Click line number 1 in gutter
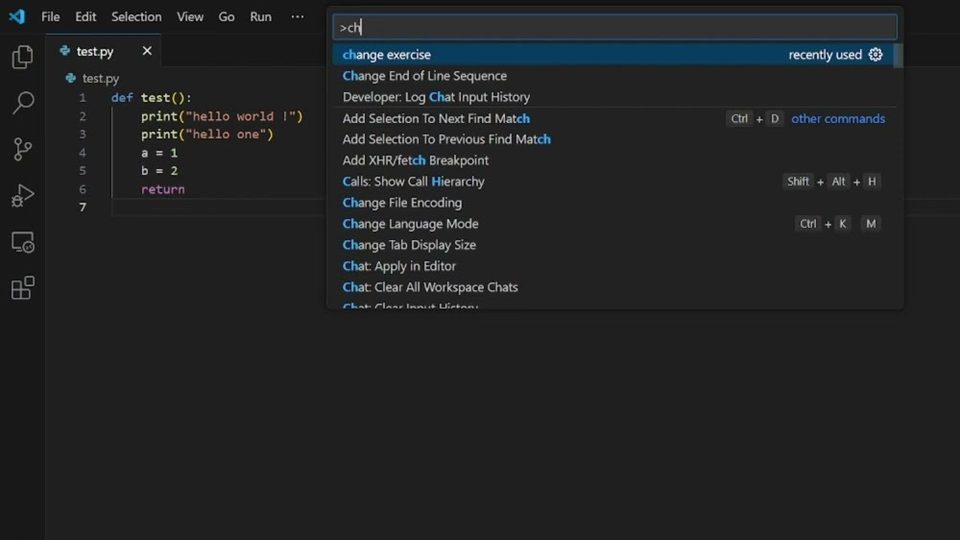960x540 pixels. tap(83, 98)
